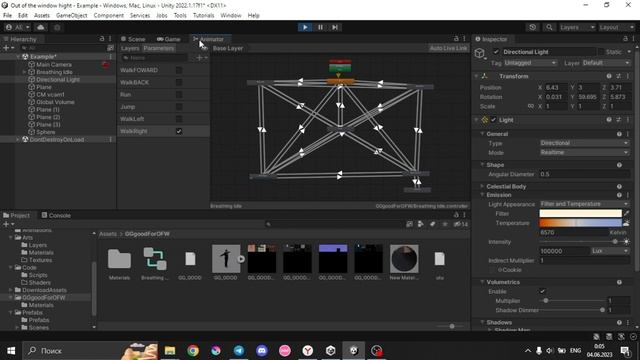
Task: Open the Unity cloud services icon
Action: tap(40, 27)
